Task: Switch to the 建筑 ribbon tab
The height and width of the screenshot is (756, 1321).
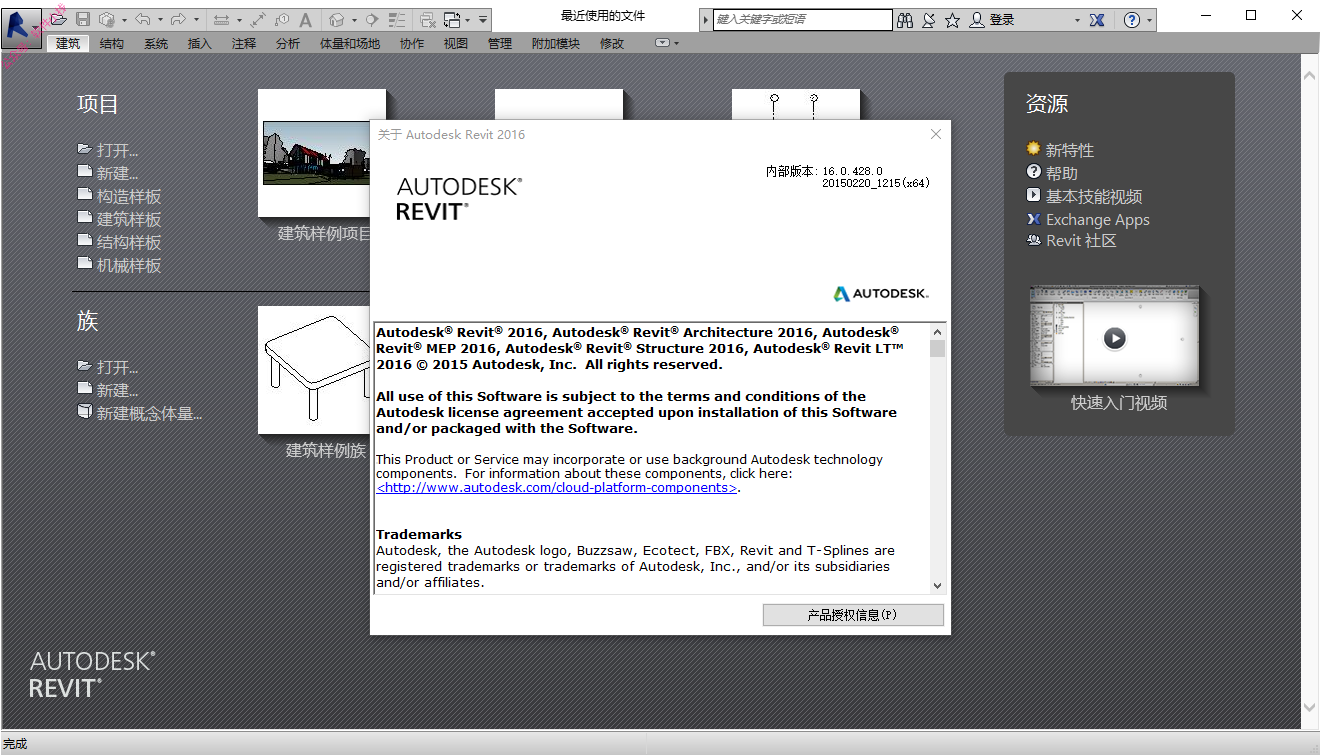Action: (x=68, y=43)
